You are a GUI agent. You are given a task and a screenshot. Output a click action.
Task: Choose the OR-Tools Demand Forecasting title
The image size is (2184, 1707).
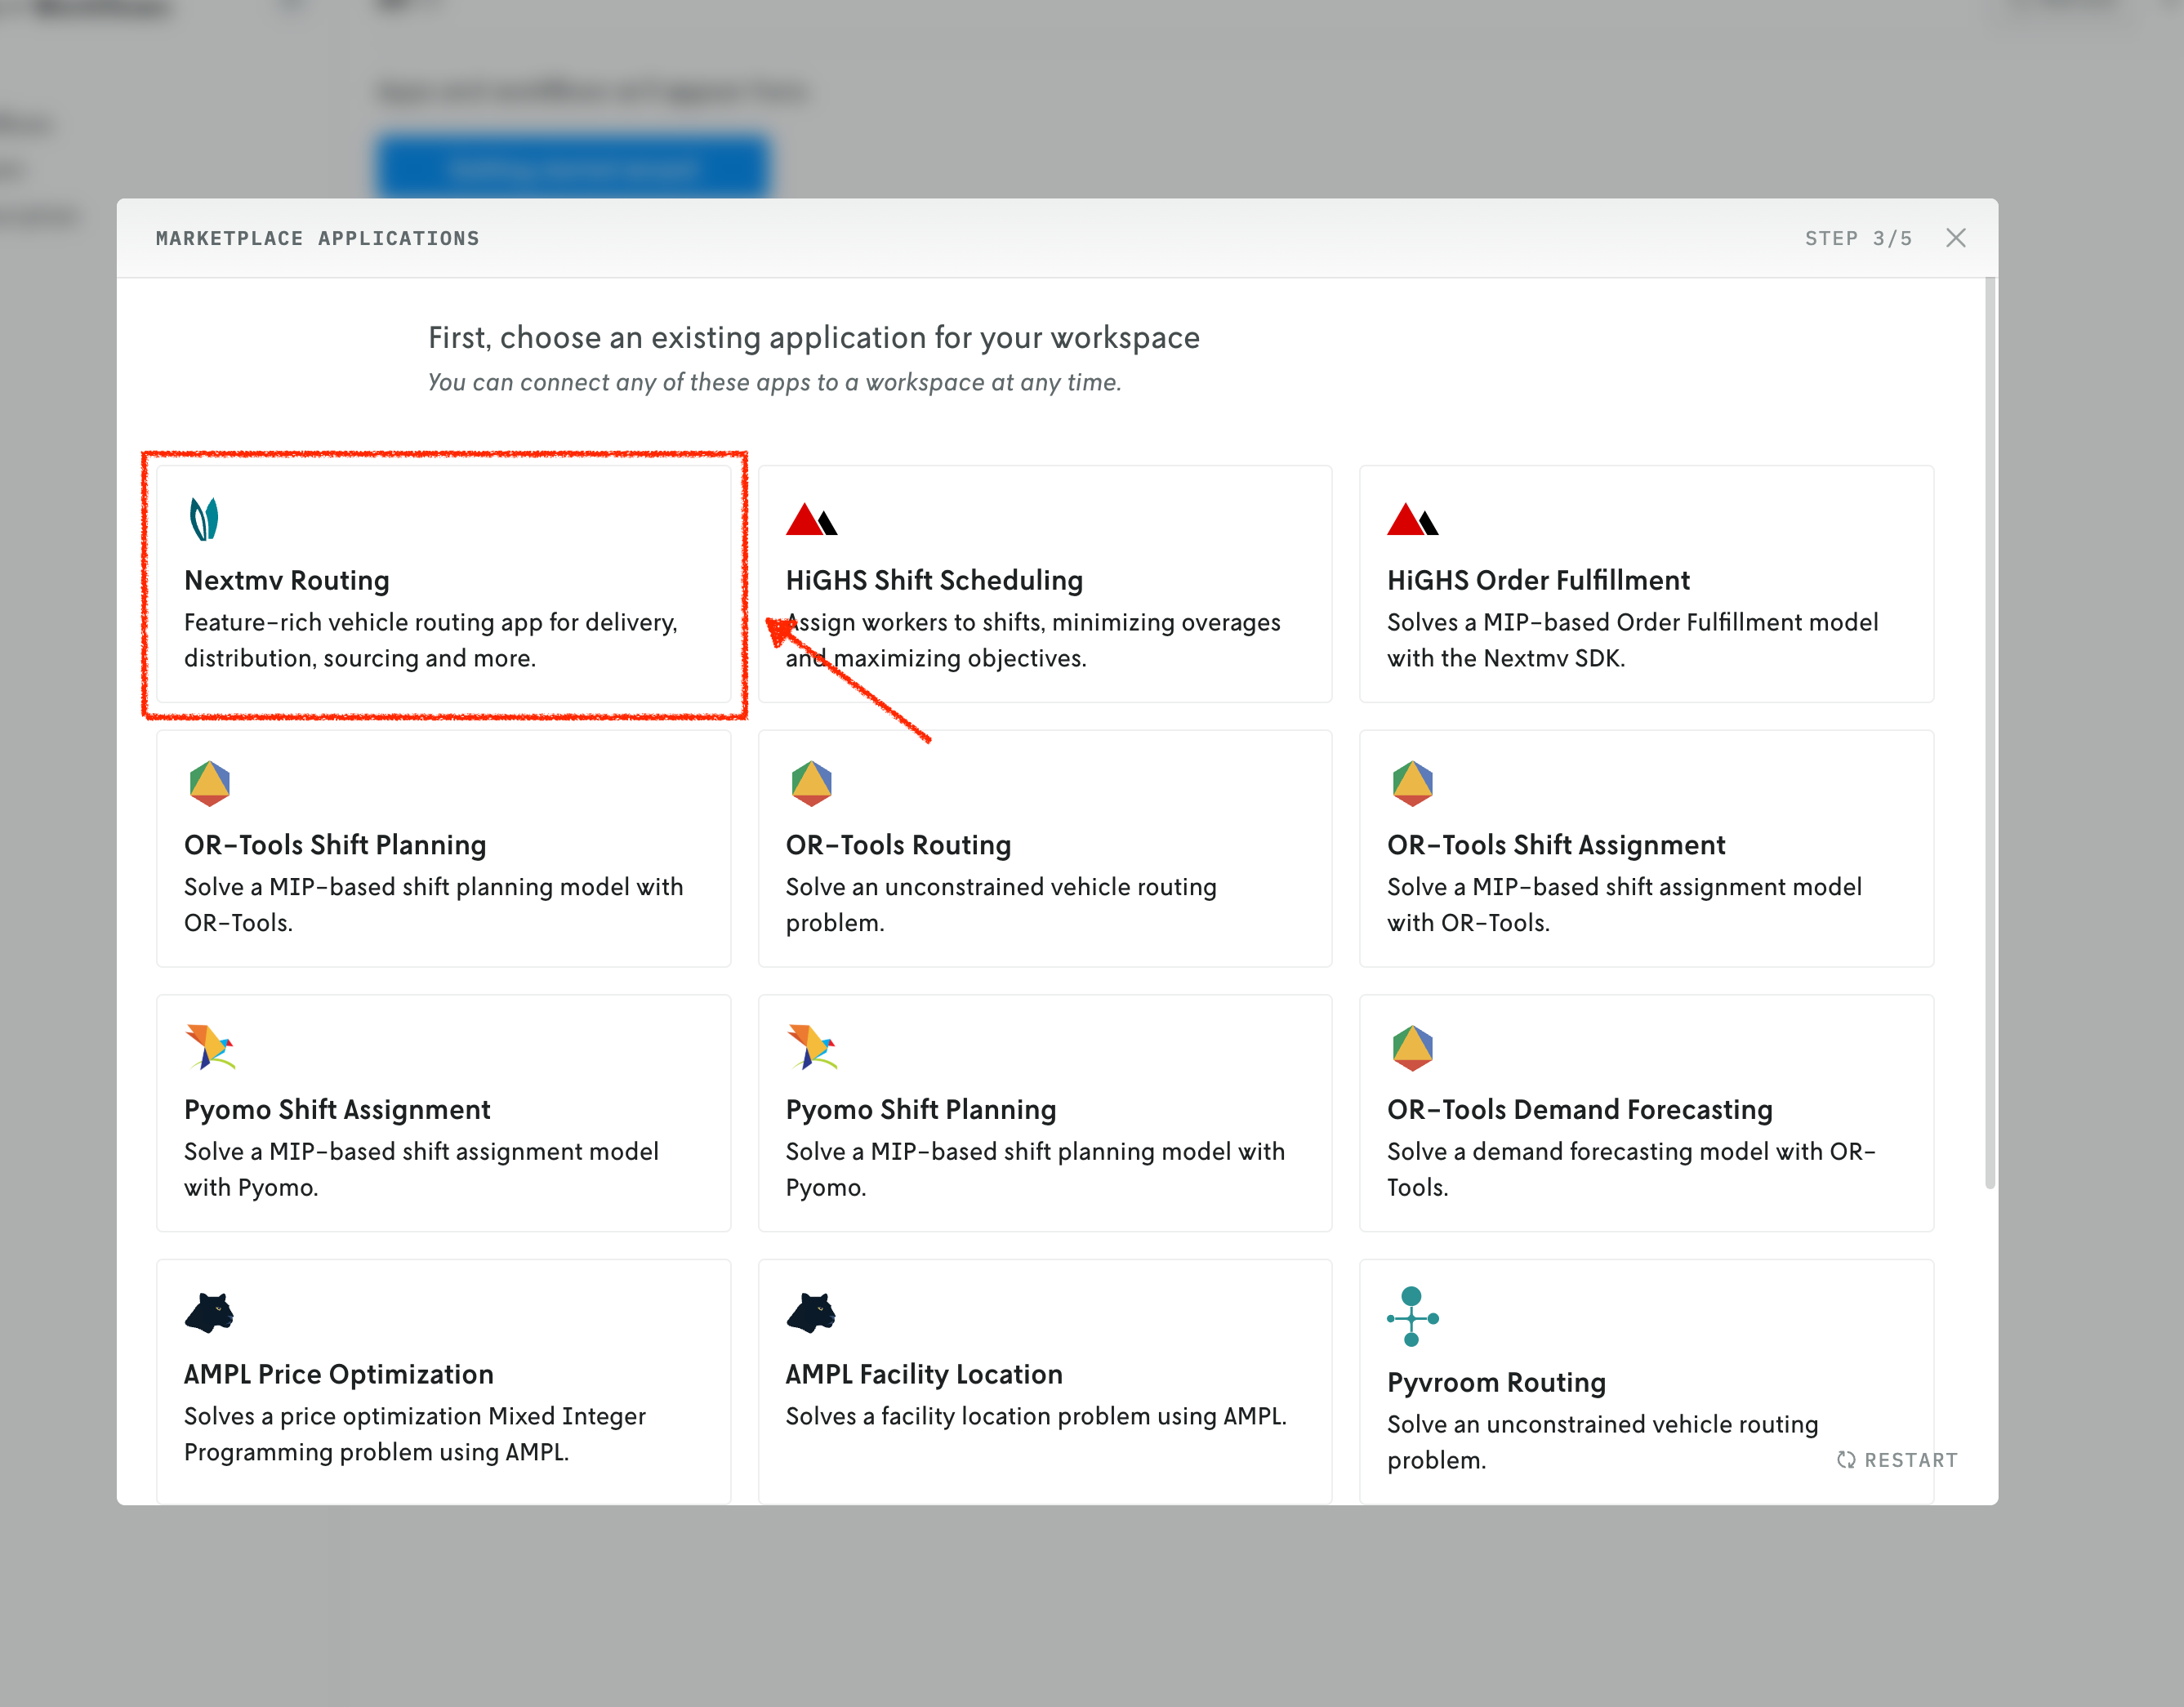pyautogui.click(x=1579, y=1109)
